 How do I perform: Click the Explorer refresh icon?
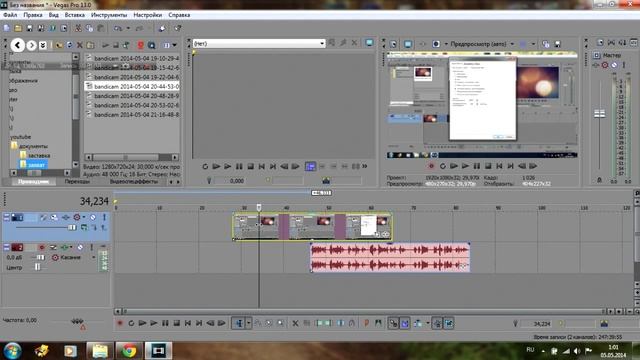click(x=69, y=45)
